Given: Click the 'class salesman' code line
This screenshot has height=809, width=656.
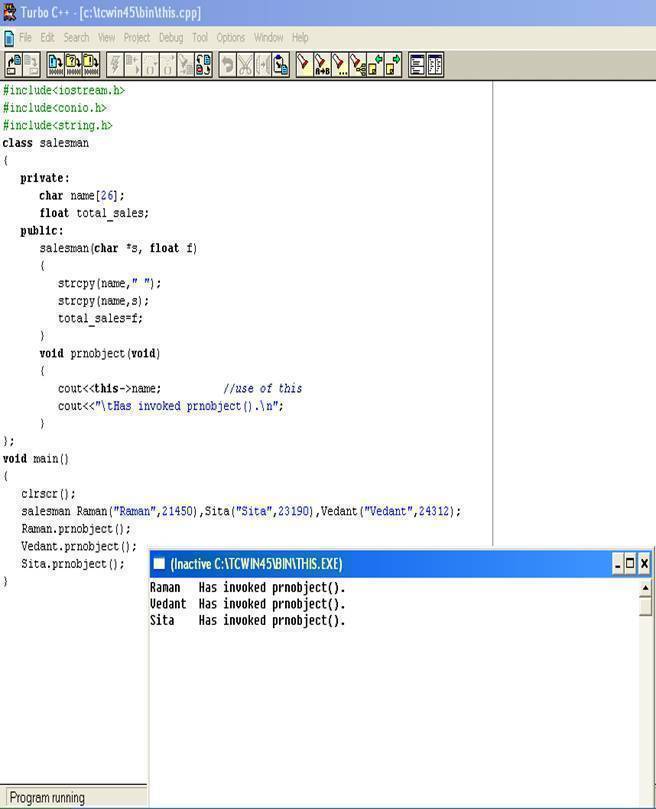Looking at the screenshot, I should [45, 143].
